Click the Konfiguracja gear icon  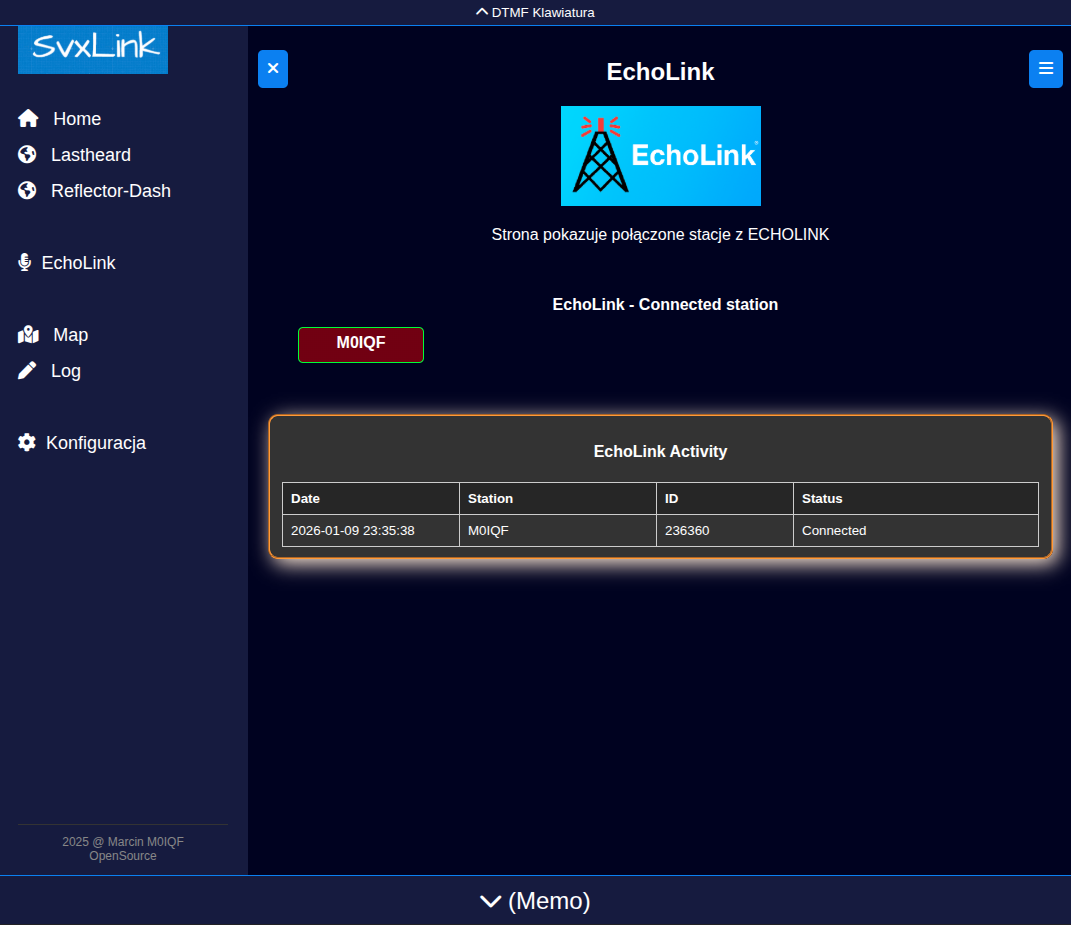coord(27,443)
